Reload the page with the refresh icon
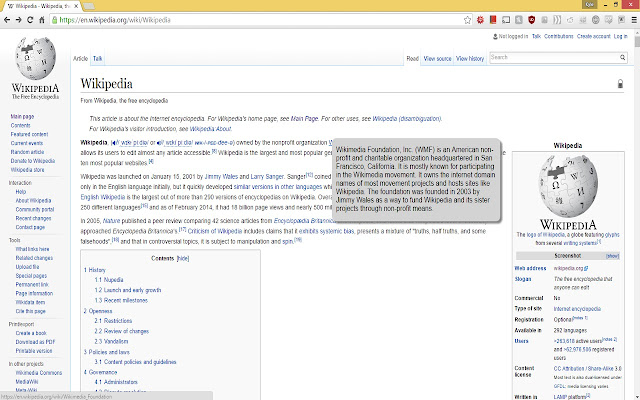 pyautogui.click(x=30, y=20)
